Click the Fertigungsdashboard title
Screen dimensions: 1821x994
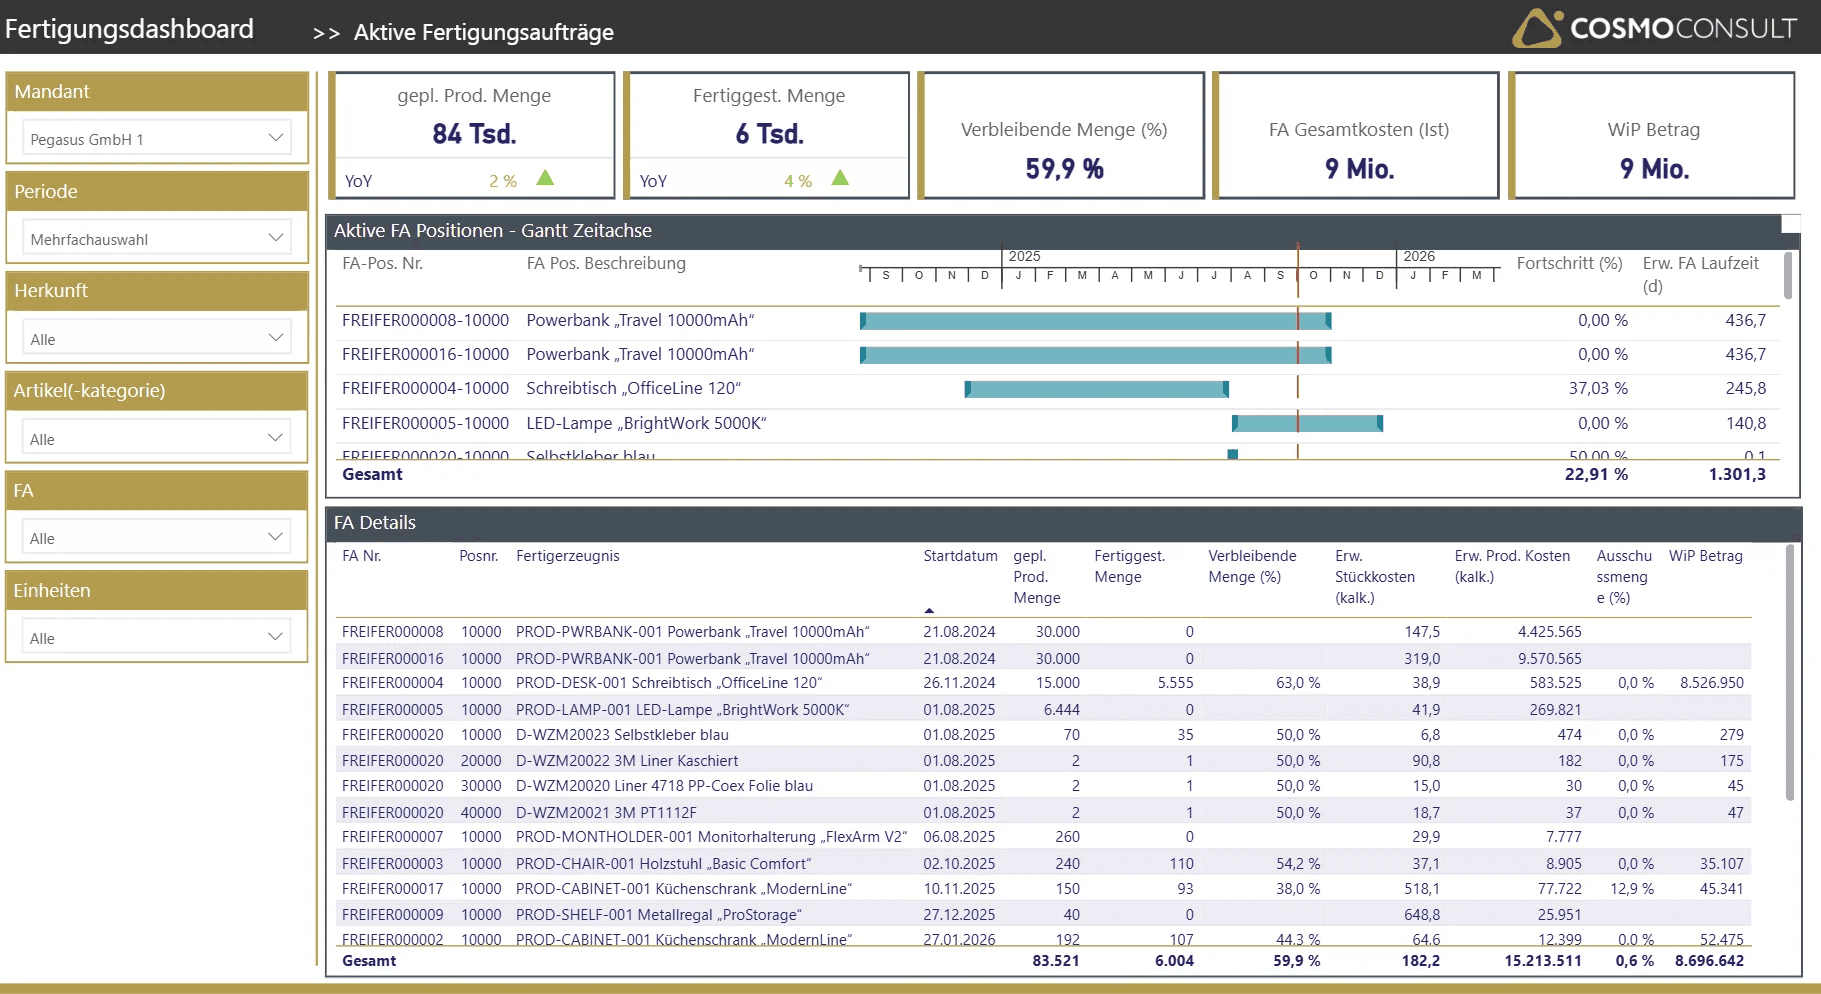point(129,29)
